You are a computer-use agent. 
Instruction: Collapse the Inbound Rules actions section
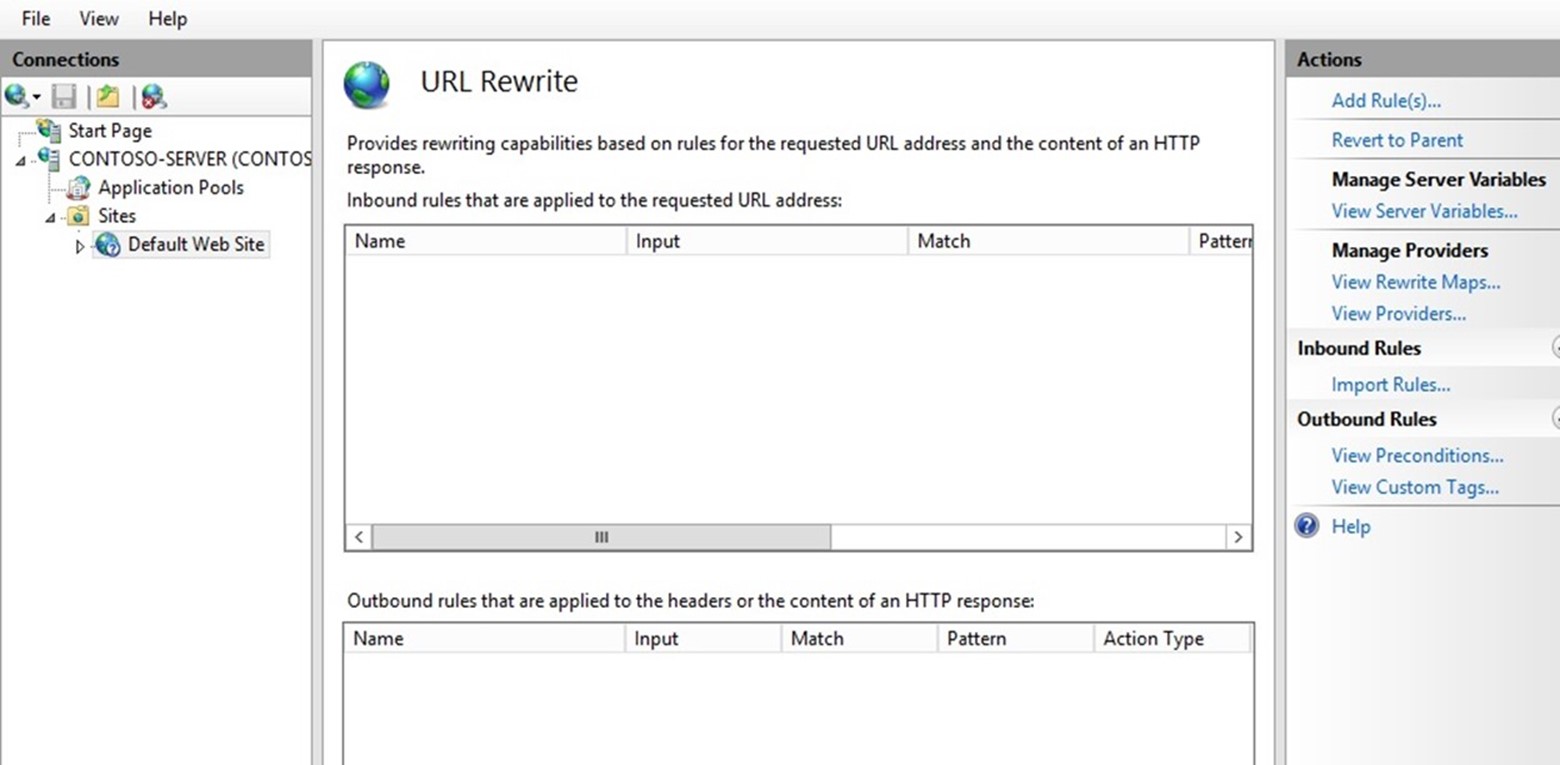1555,347
